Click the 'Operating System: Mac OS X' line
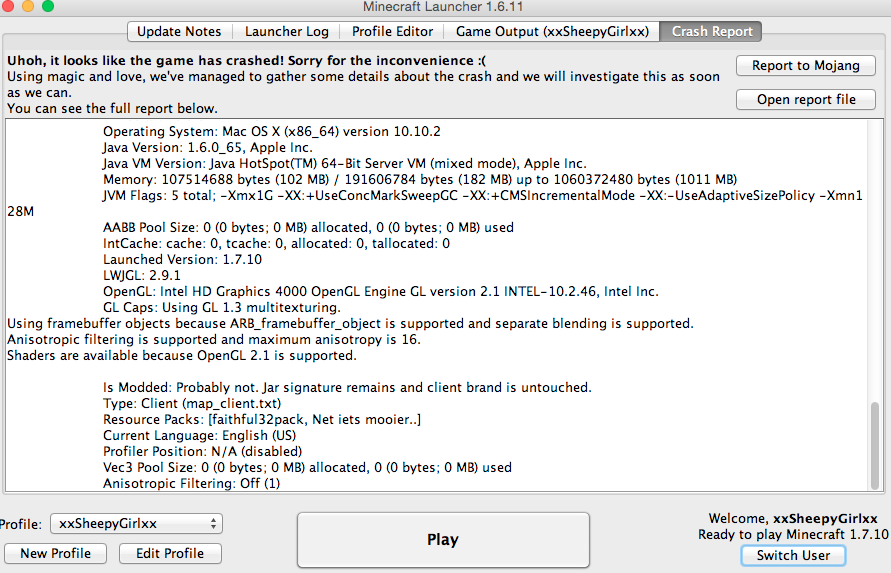Image resolution: width=891 pixels, height=573 pixels. coord(272,131)
